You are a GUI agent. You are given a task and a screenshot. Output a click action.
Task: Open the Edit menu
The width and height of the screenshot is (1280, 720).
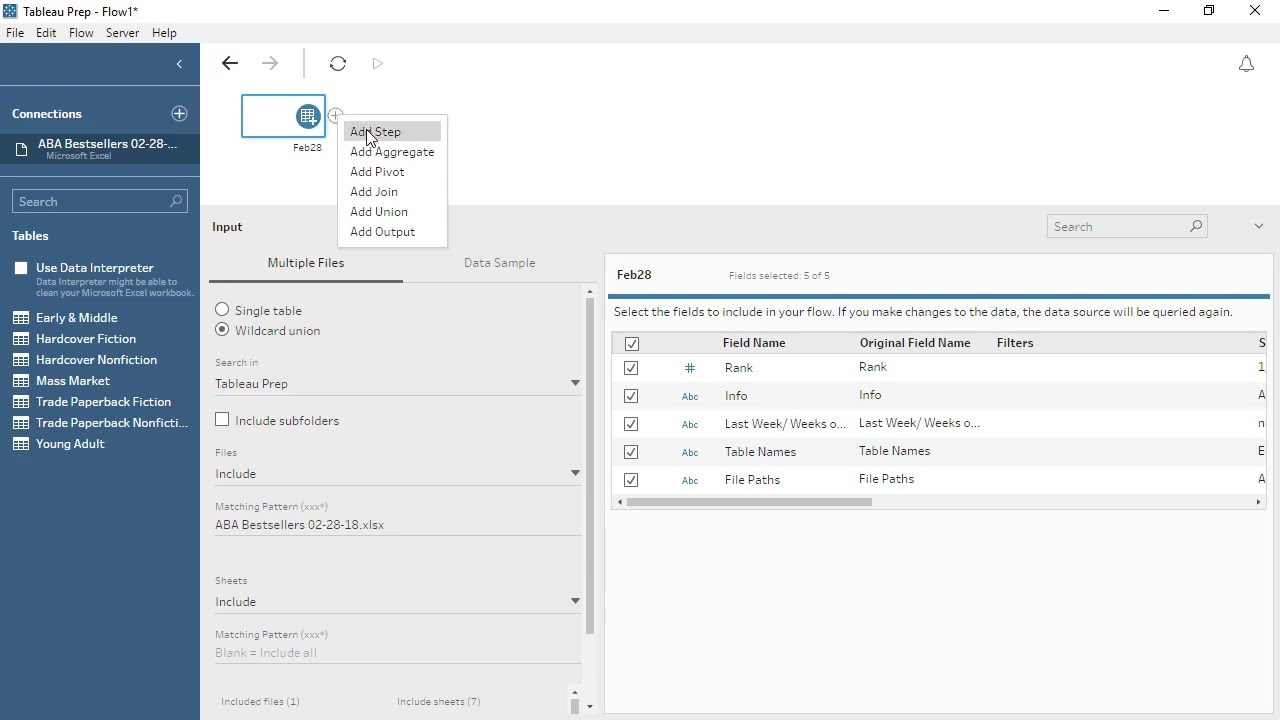[x=46, y=33]
